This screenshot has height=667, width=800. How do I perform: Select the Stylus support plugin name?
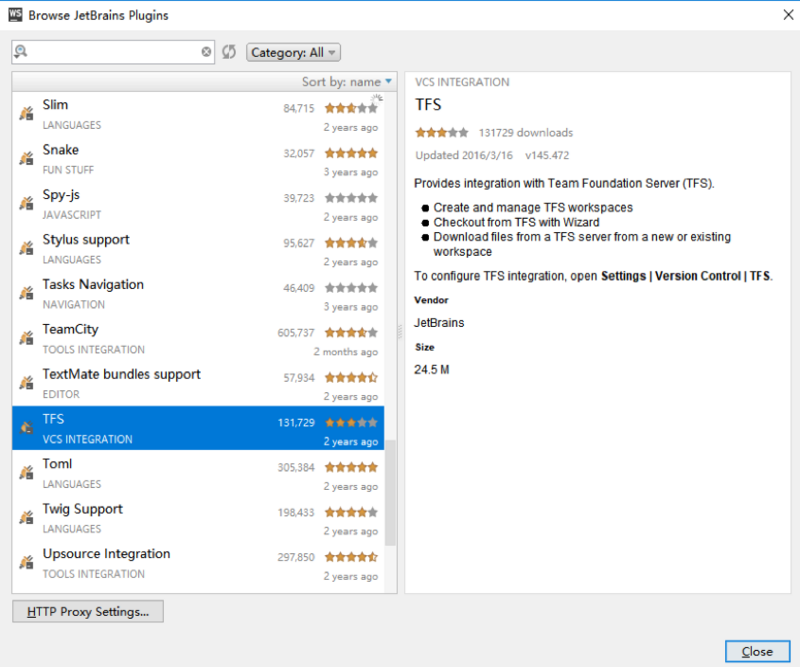pyautogui.click(x=86, y=240)
